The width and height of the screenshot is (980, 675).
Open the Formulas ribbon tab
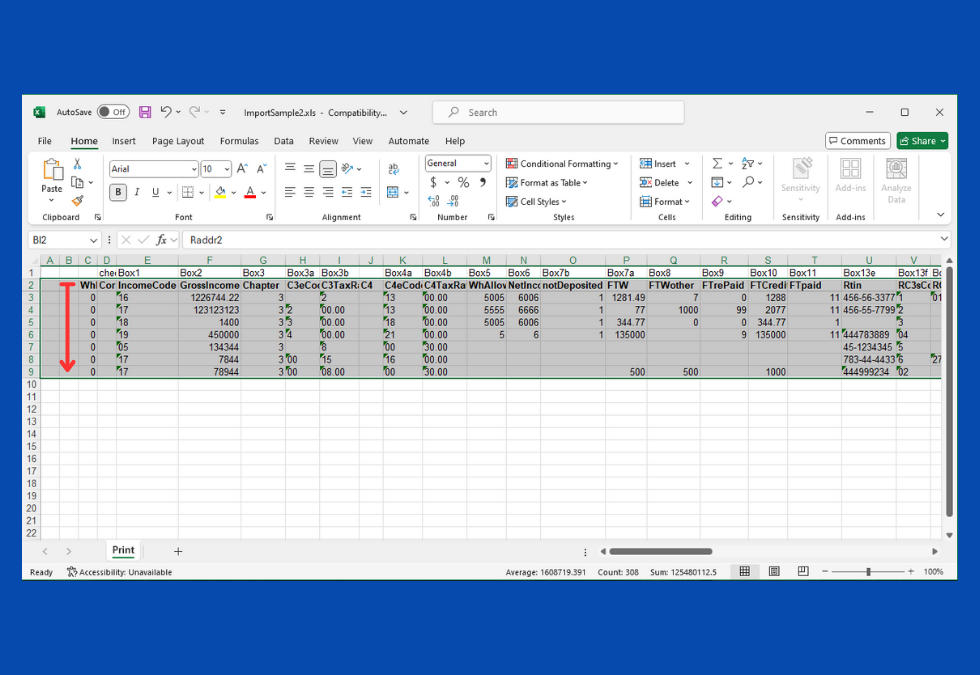pos(239,141)
